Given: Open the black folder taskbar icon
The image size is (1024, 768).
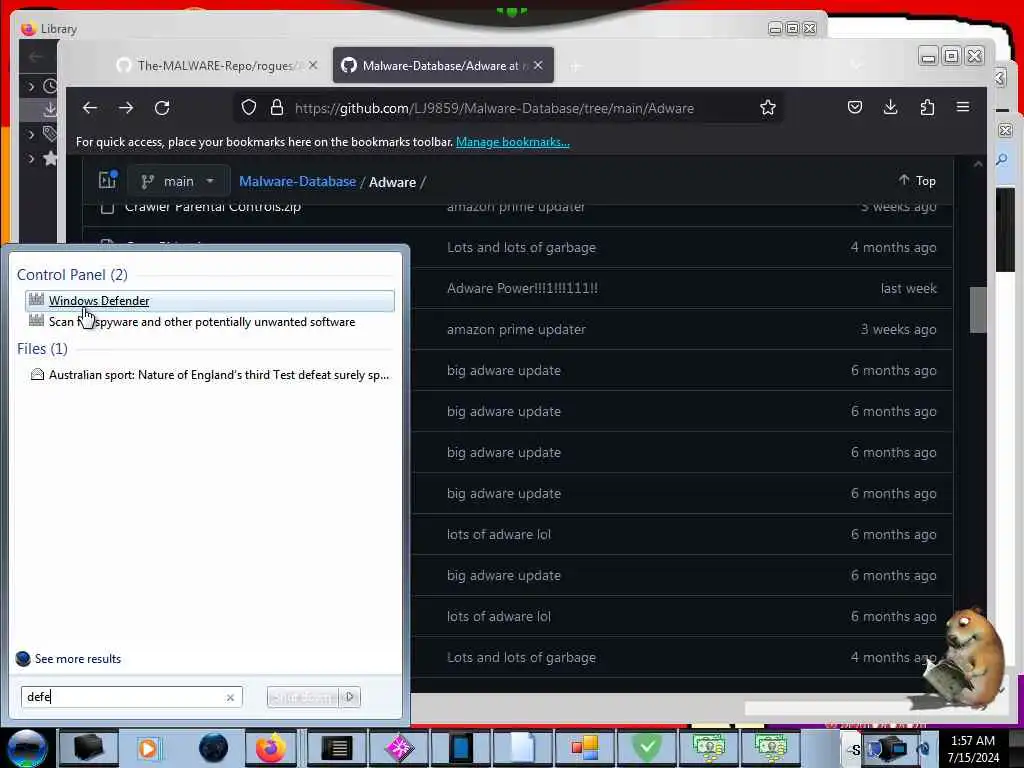Looking at the screenshot, I should [x=88, y=748].
